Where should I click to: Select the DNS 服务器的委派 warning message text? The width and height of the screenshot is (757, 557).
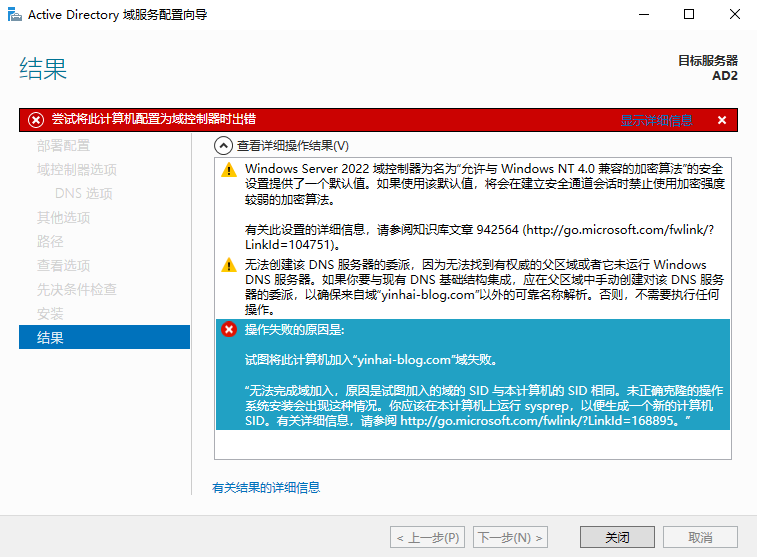coord(485,287)
